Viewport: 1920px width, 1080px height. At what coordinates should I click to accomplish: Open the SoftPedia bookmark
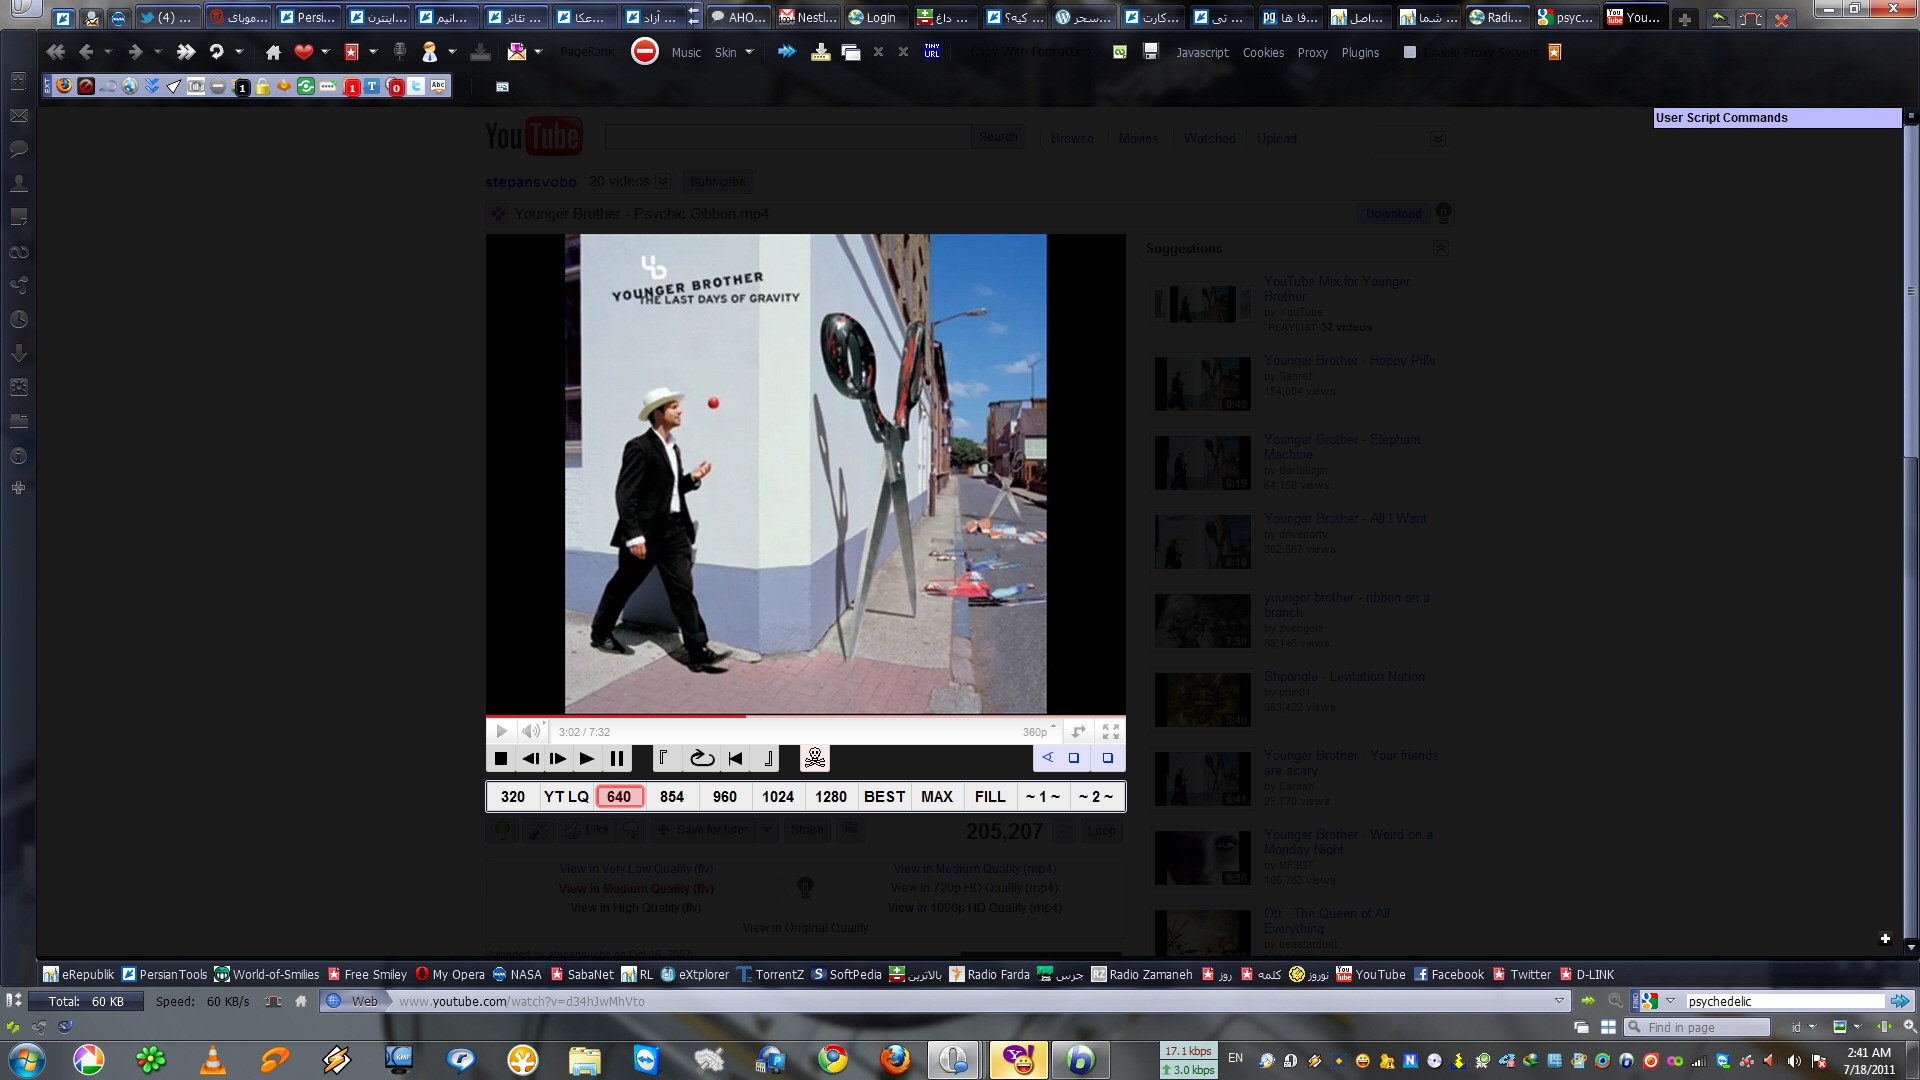[847, 974]
